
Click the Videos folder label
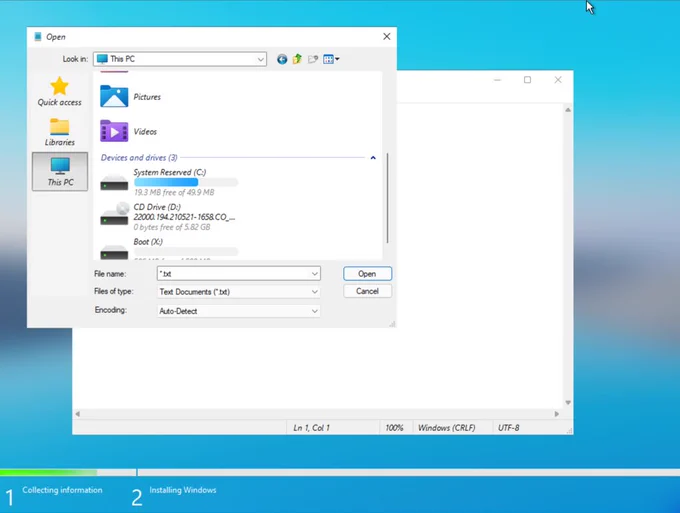coord(145,131)
